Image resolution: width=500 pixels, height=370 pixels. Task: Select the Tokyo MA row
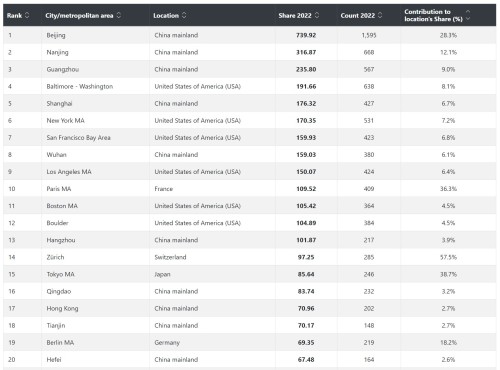(x=249, y=274)
